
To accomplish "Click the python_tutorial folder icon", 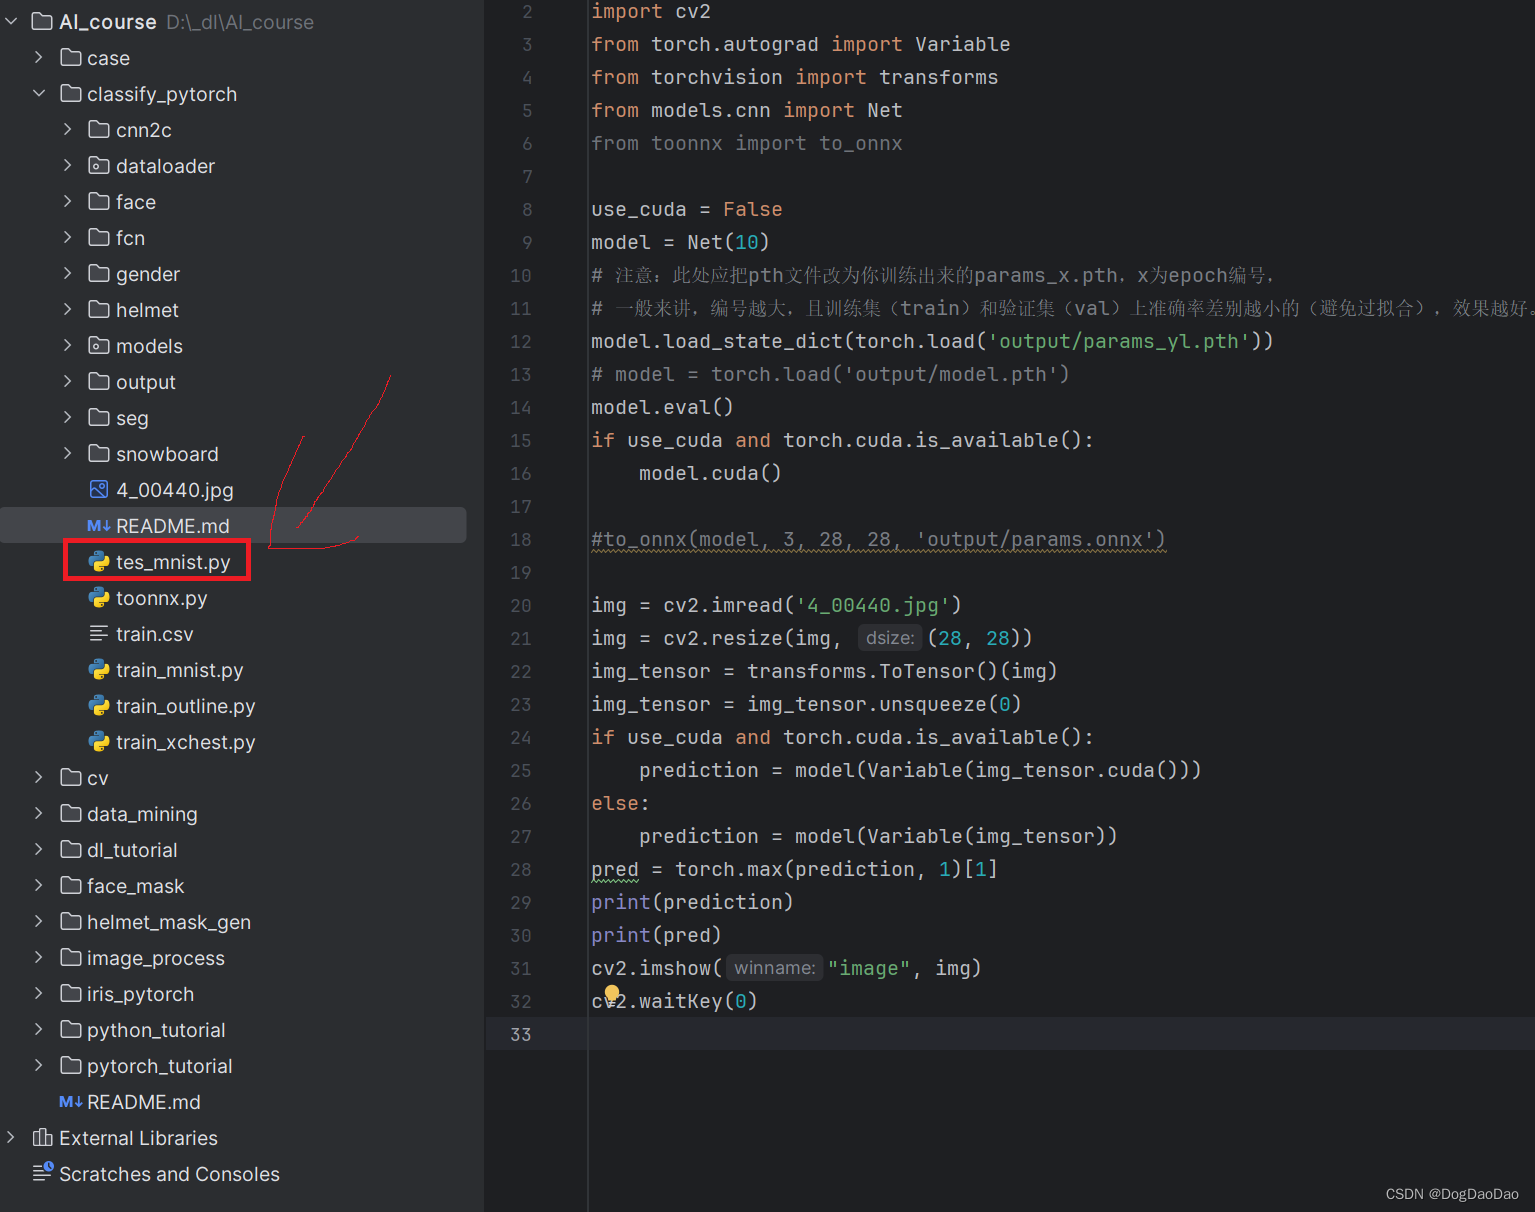I will click(70, 1029).
